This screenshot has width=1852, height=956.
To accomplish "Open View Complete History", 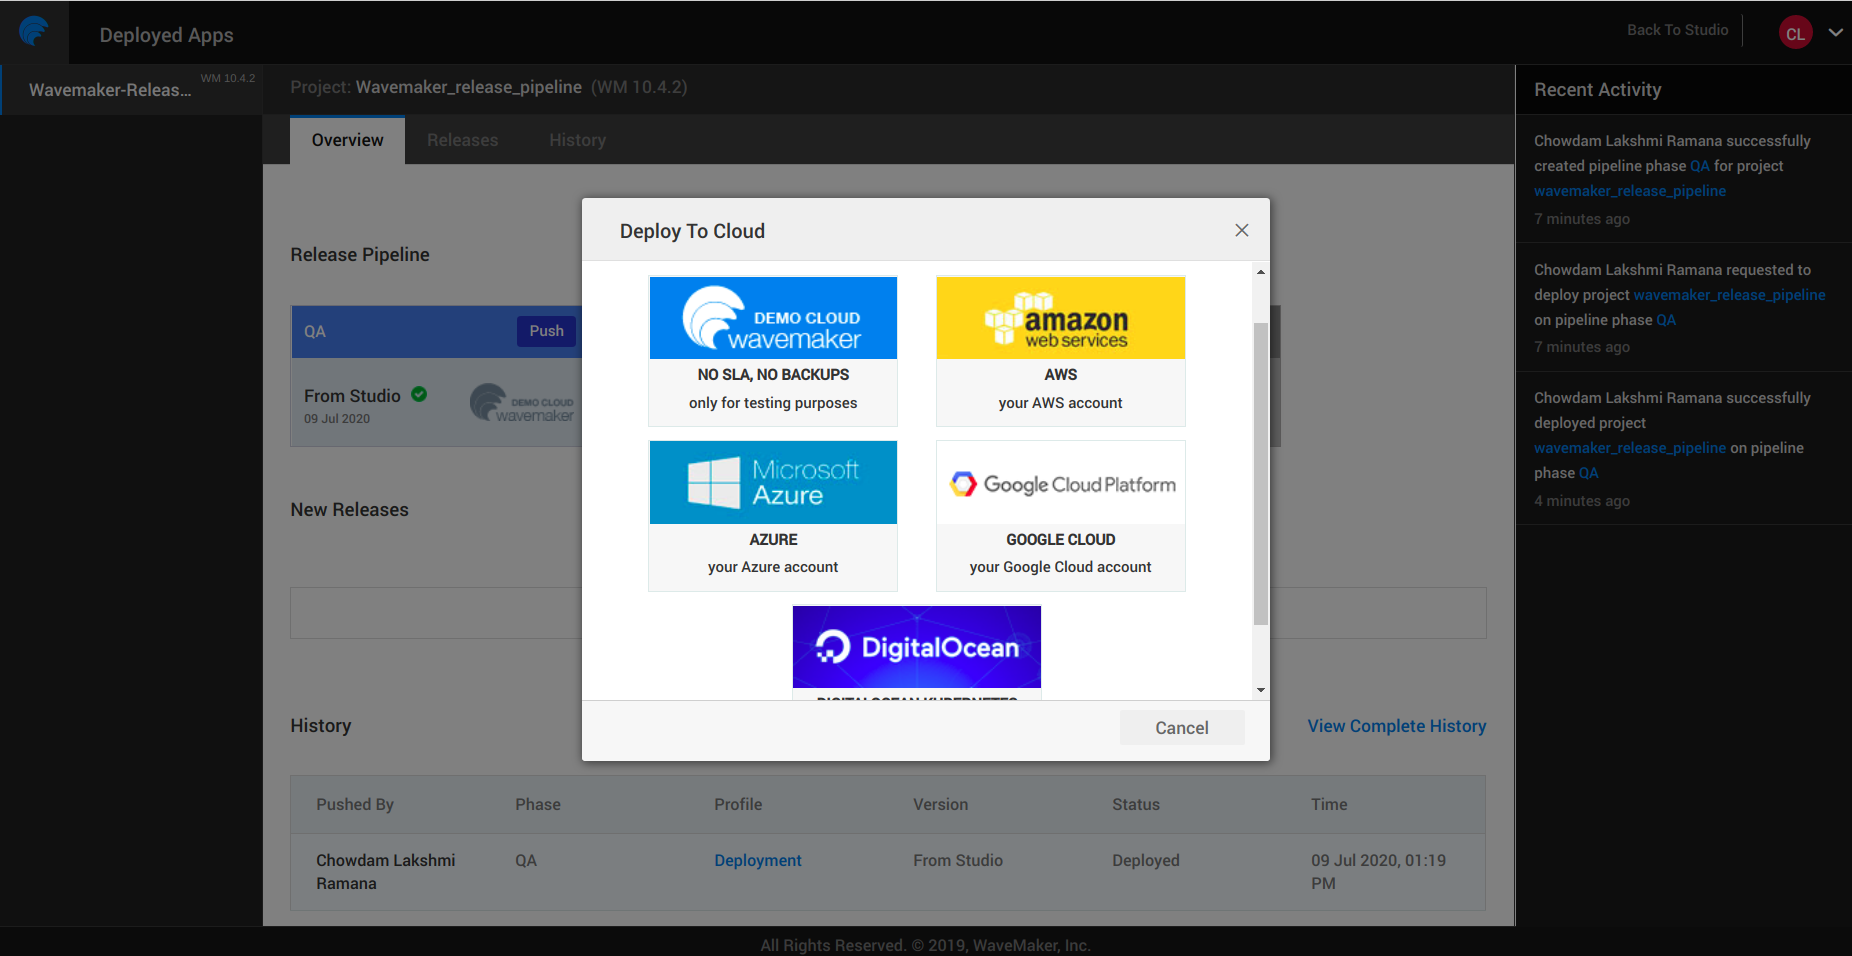I will point(1396,726).
